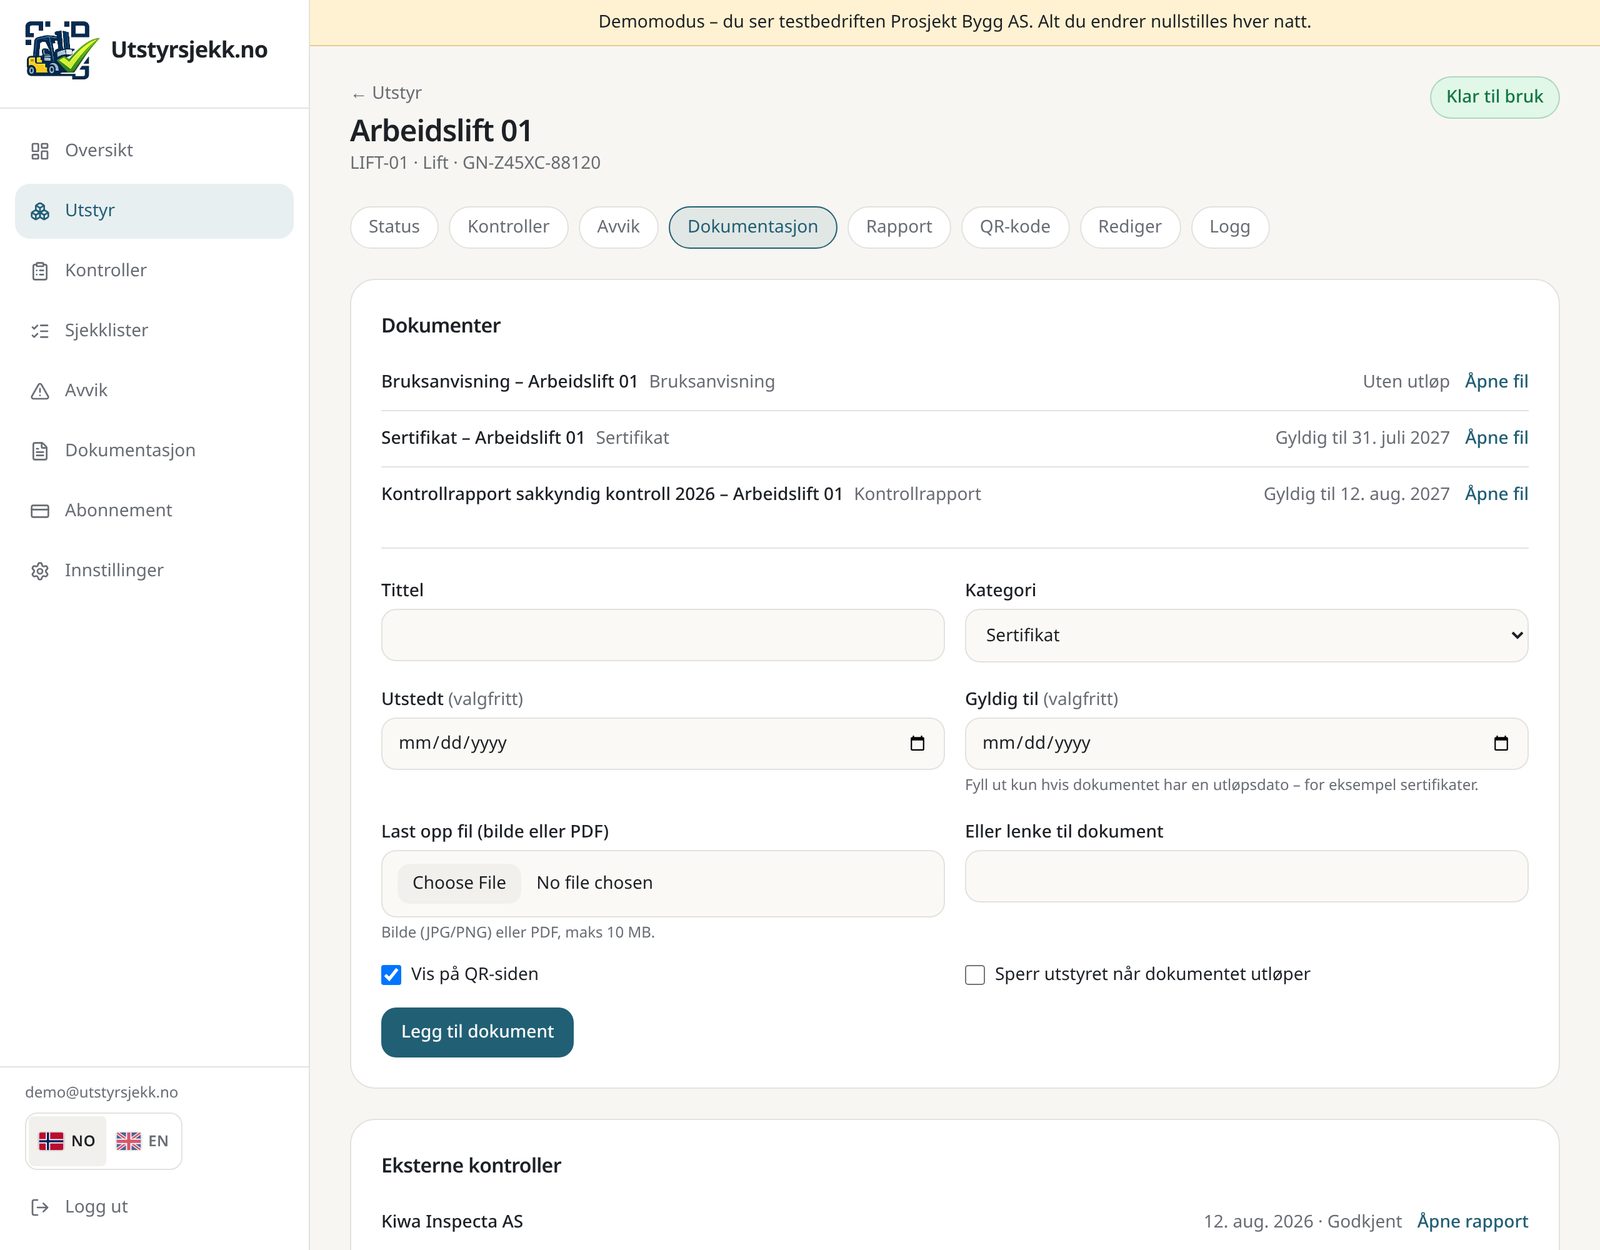
Task: Open the Rapport tab
Action: [x=899, y=227]
